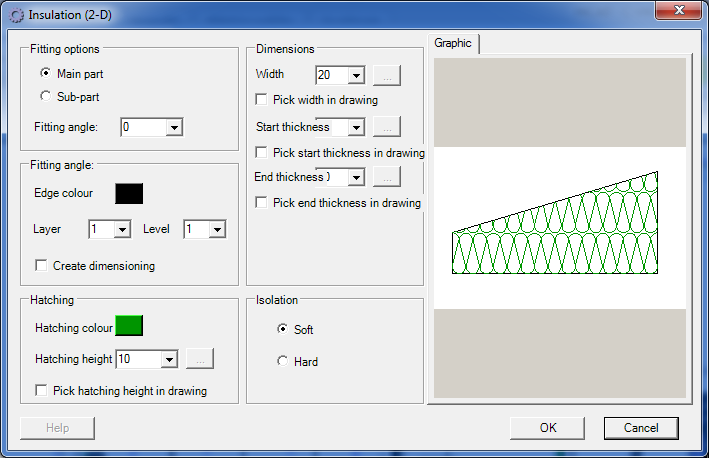709x458 pixels.
Task: Open the top Fitting angle dropdown
Action: coord(174,127)
